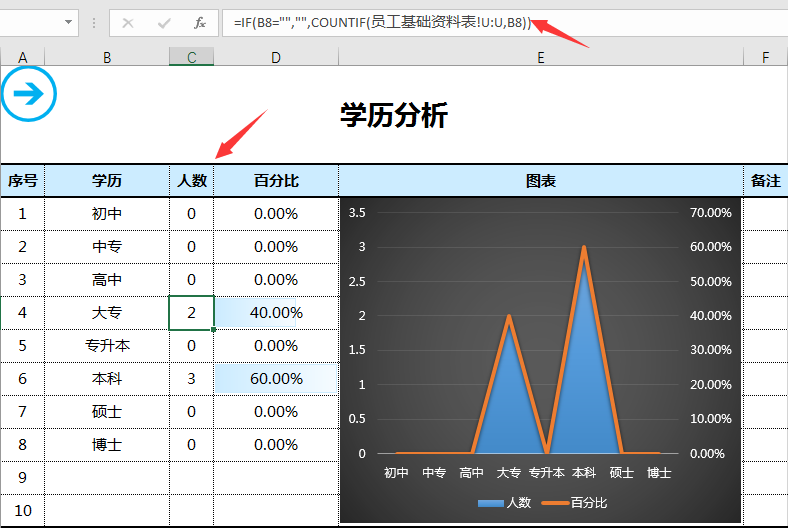Select the 大专 education cell

(x=107, y=313)
